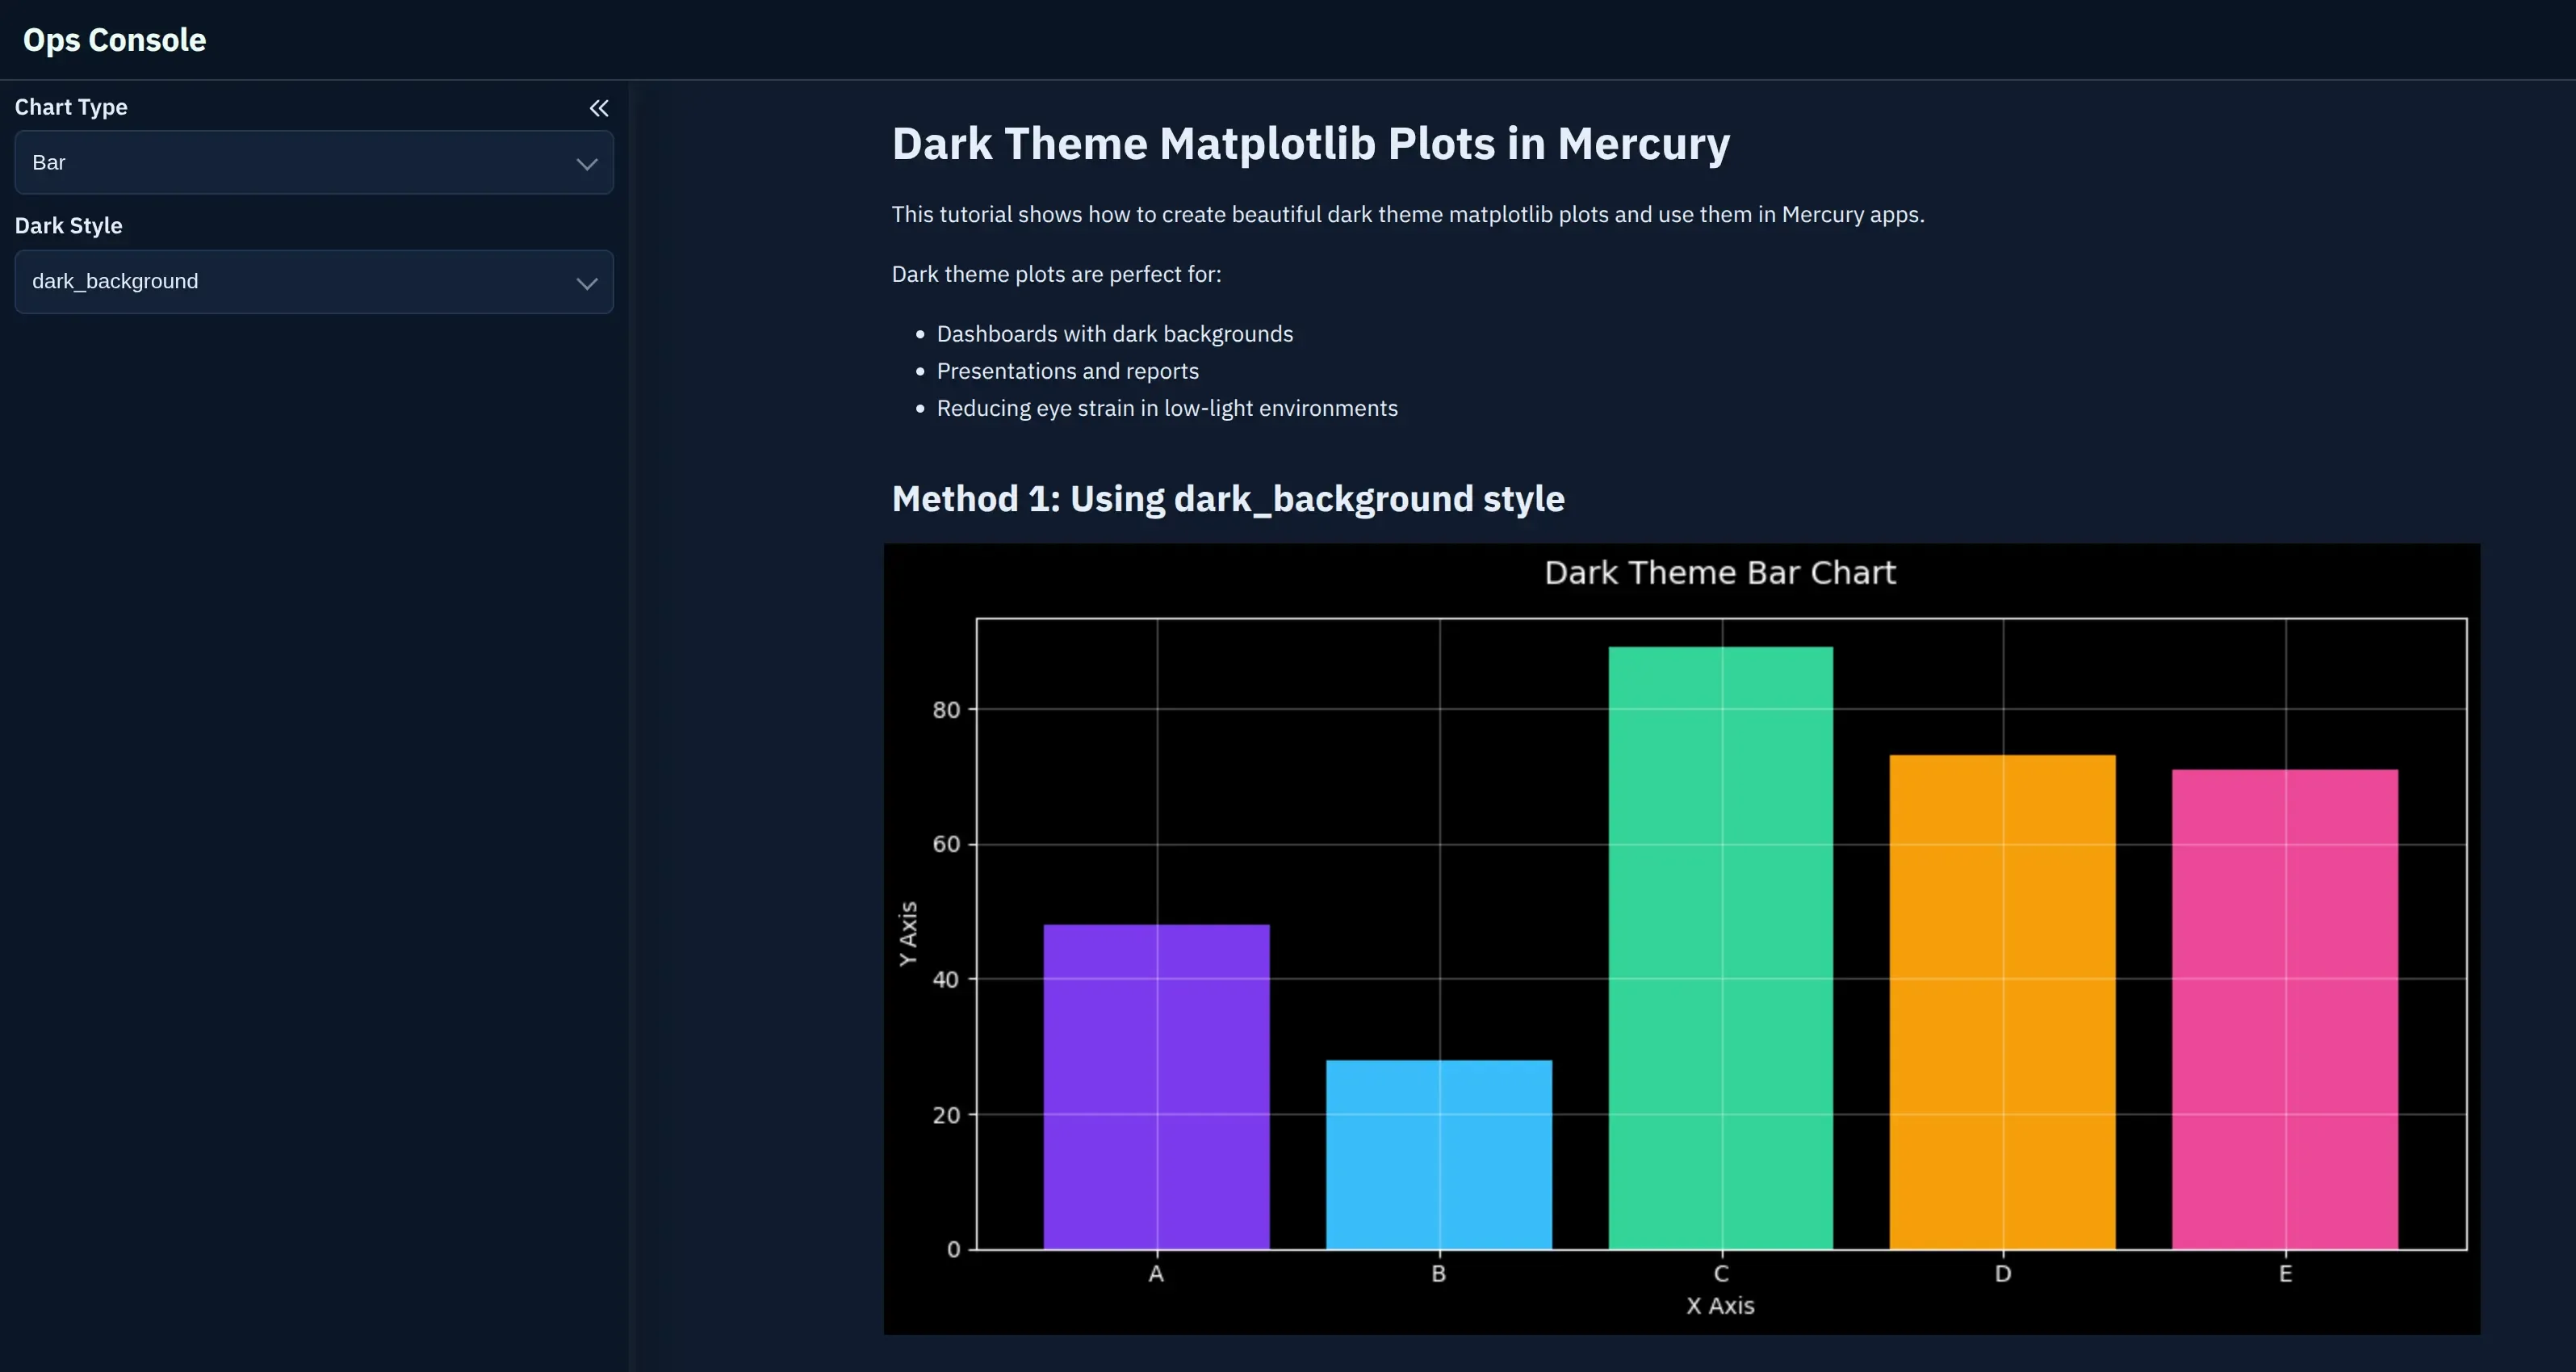Screen dimensions: 2576x1372
Task: Click the bullet Presentations and reports
Action: click(x=1068, y=371)
